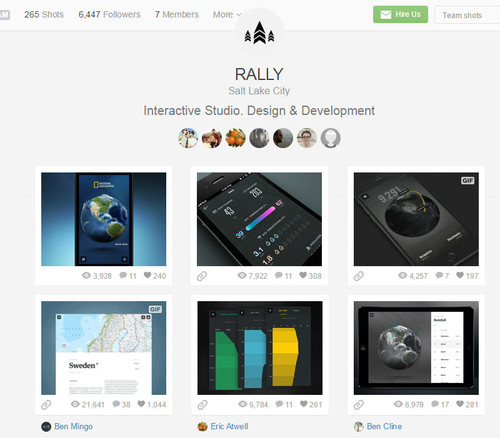The height and width of the screenshot is (438, 500).
Task: Click attachment icon on 4,257 views shot
Action: click(359, 276)
